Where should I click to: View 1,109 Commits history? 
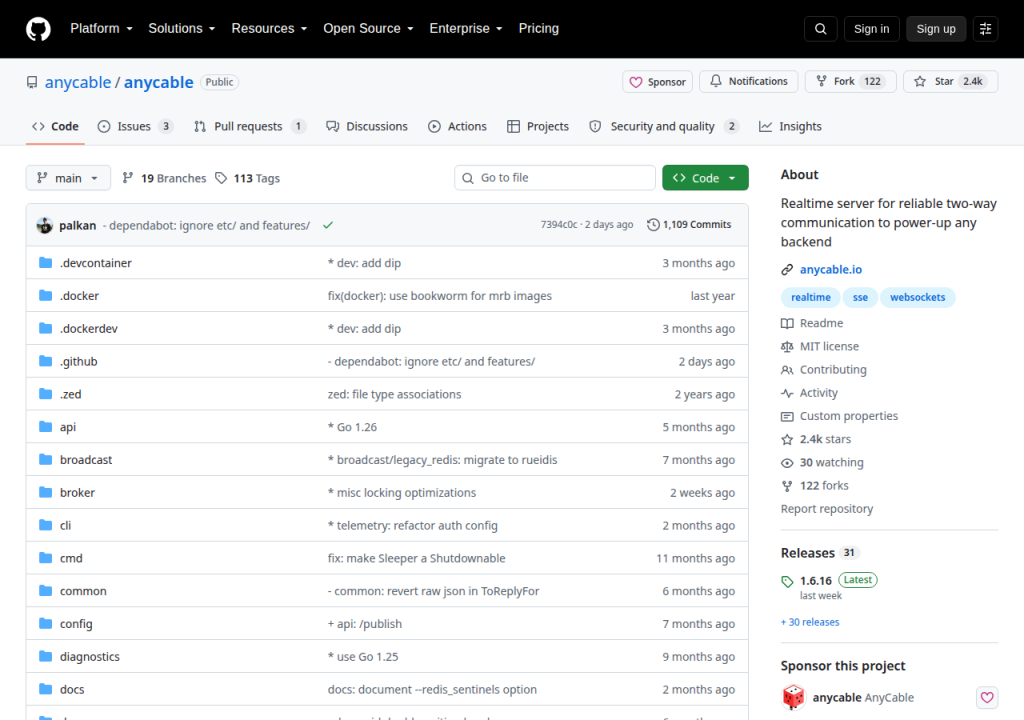coord(689,225)
